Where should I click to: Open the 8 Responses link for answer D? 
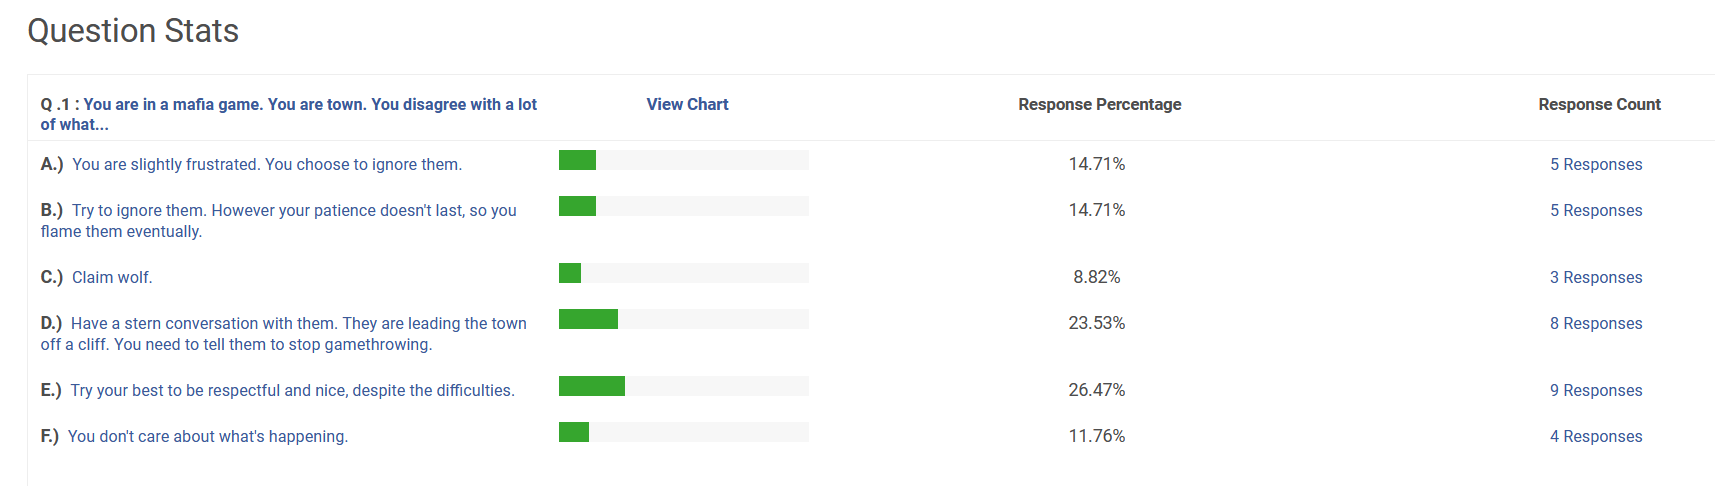click(1596, 323)
